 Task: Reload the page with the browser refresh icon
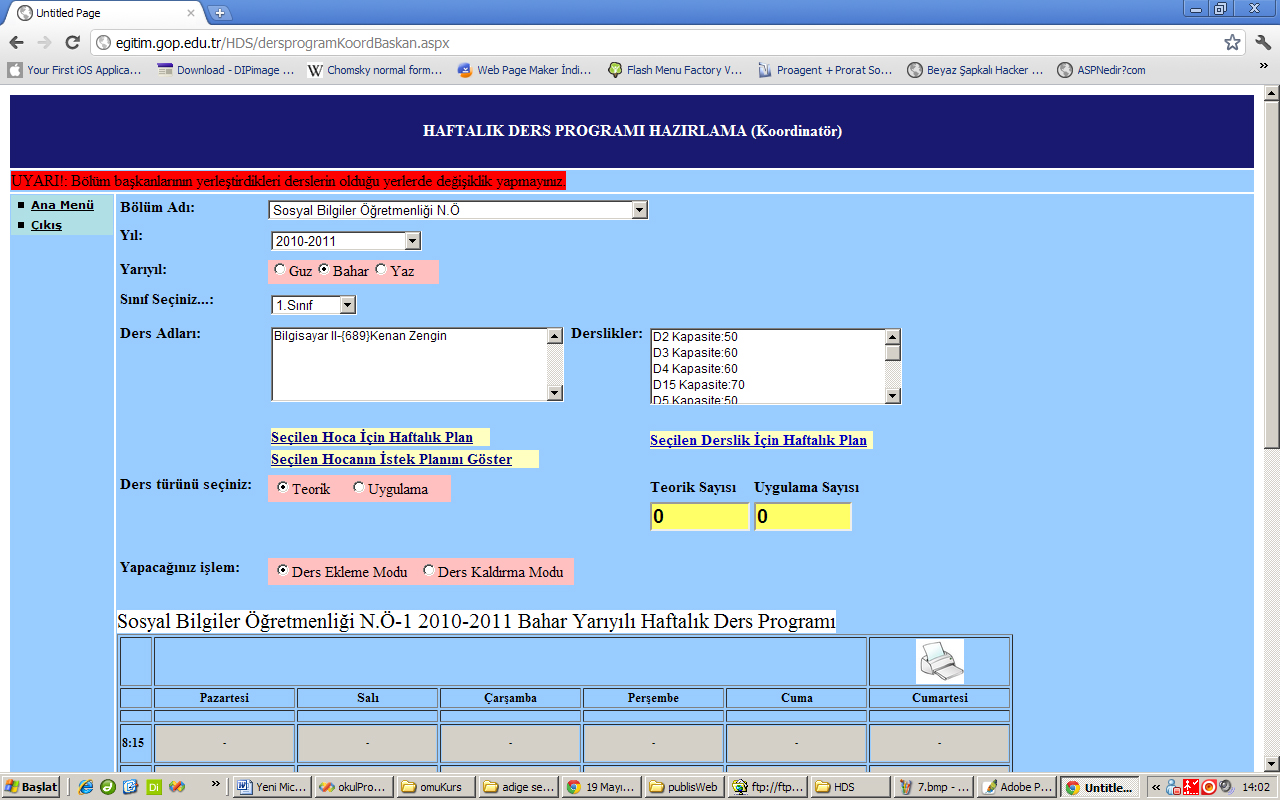tap(72, 43)
